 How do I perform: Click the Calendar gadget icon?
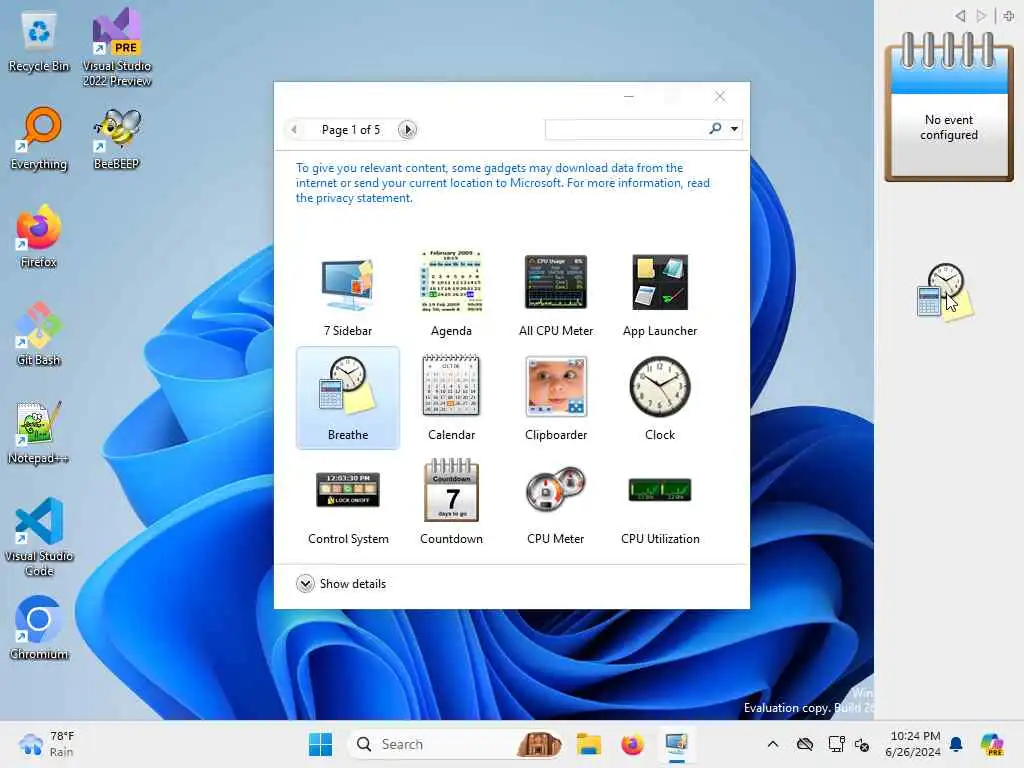(451, 385)
